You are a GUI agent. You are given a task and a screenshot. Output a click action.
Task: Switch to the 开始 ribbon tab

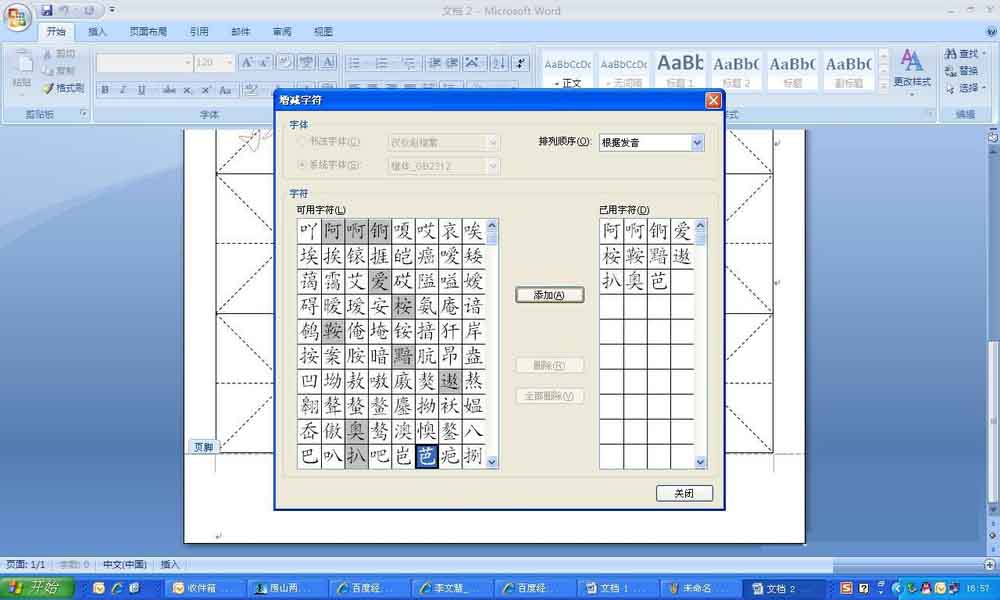(x=56, y=31)
